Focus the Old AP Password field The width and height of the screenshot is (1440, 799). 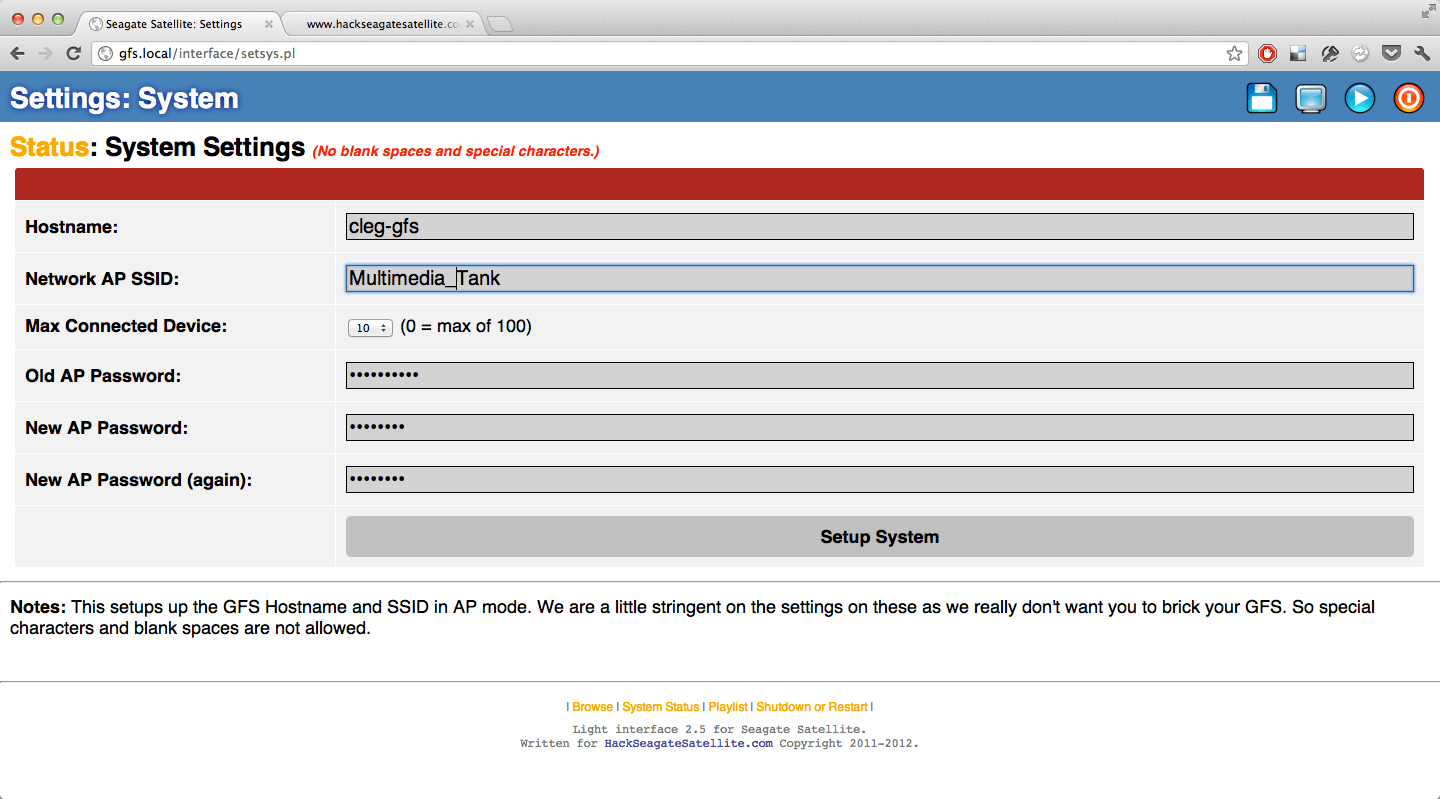[880, 376]
